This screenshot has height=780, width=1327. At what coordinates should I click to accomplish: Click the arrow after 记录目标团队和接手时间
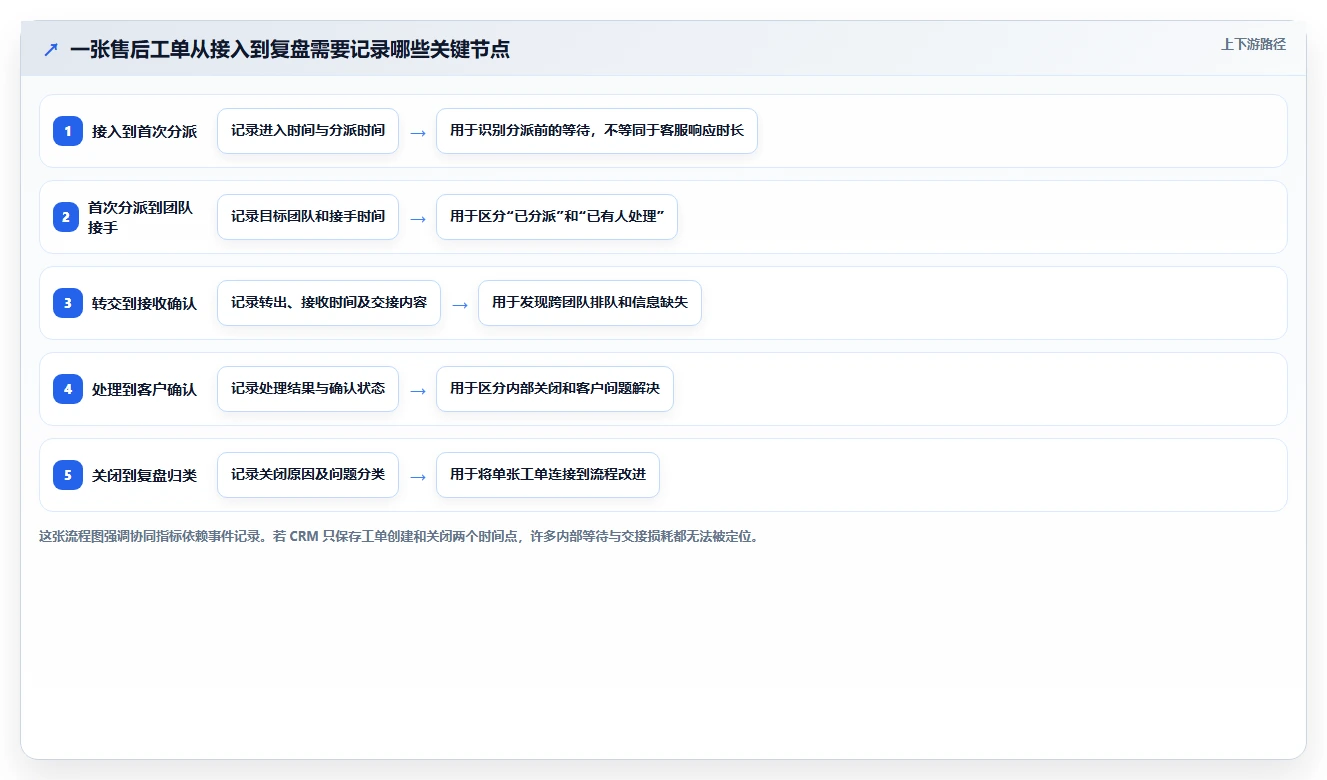[418, 218]
